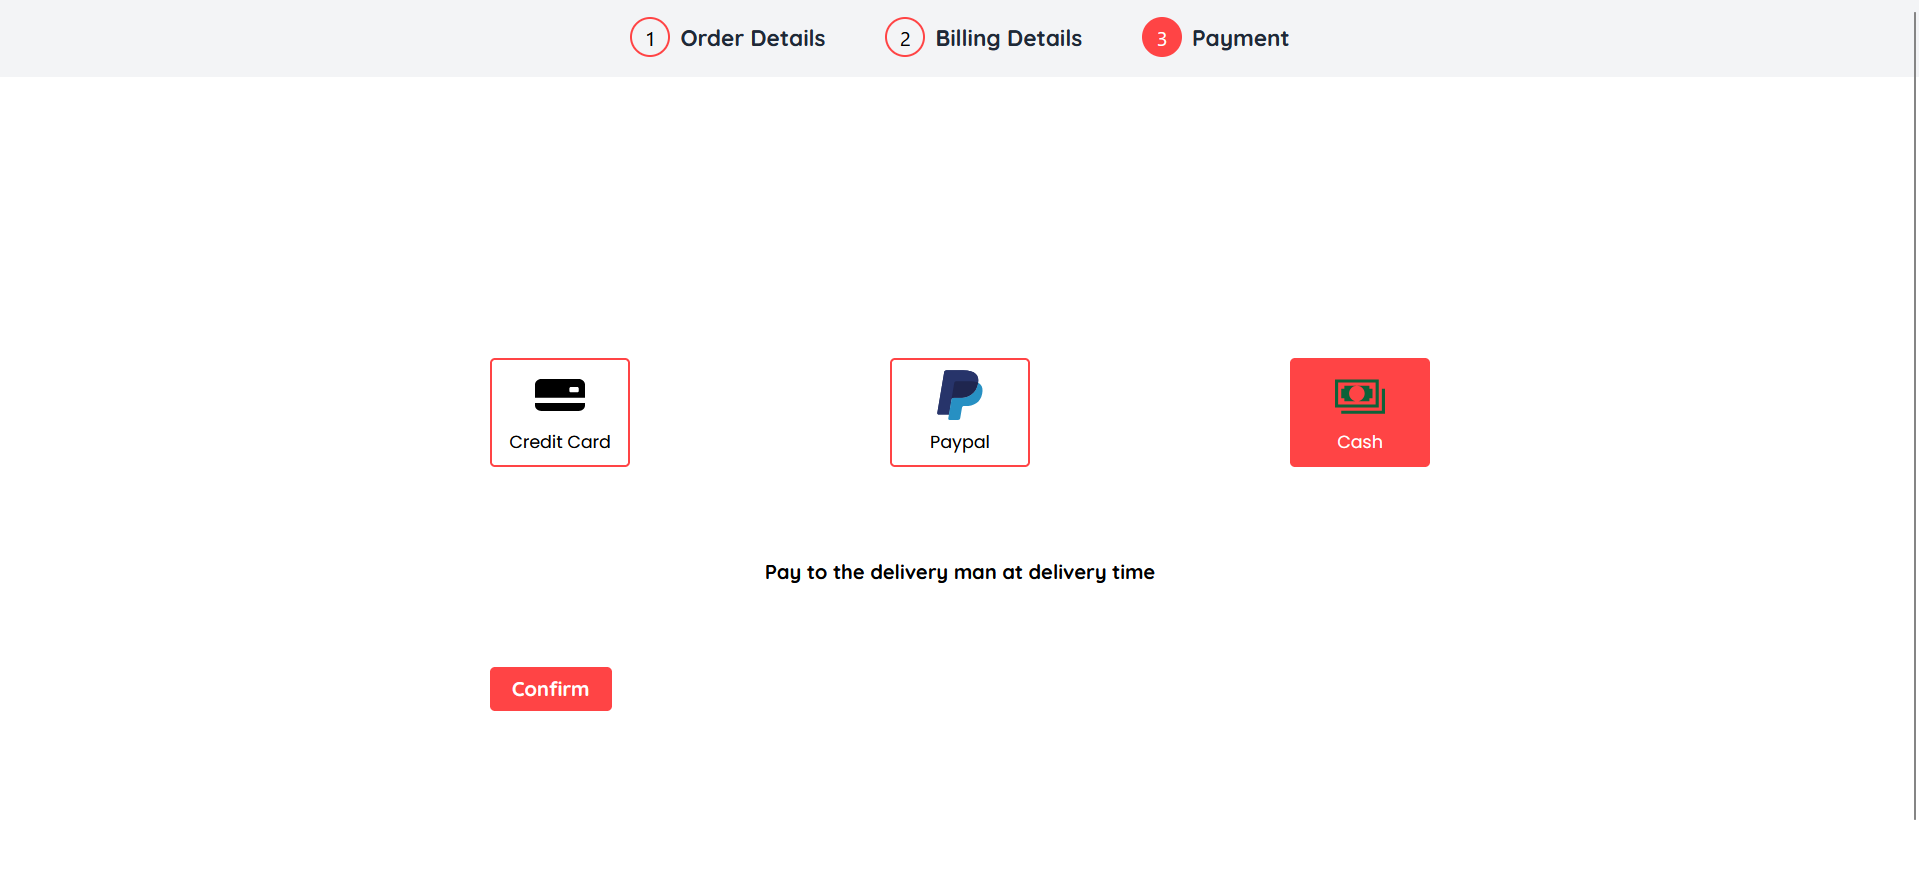Go to the Order Details step
The height and width of the screenshot is (893, 1919).
click(752, 38)
